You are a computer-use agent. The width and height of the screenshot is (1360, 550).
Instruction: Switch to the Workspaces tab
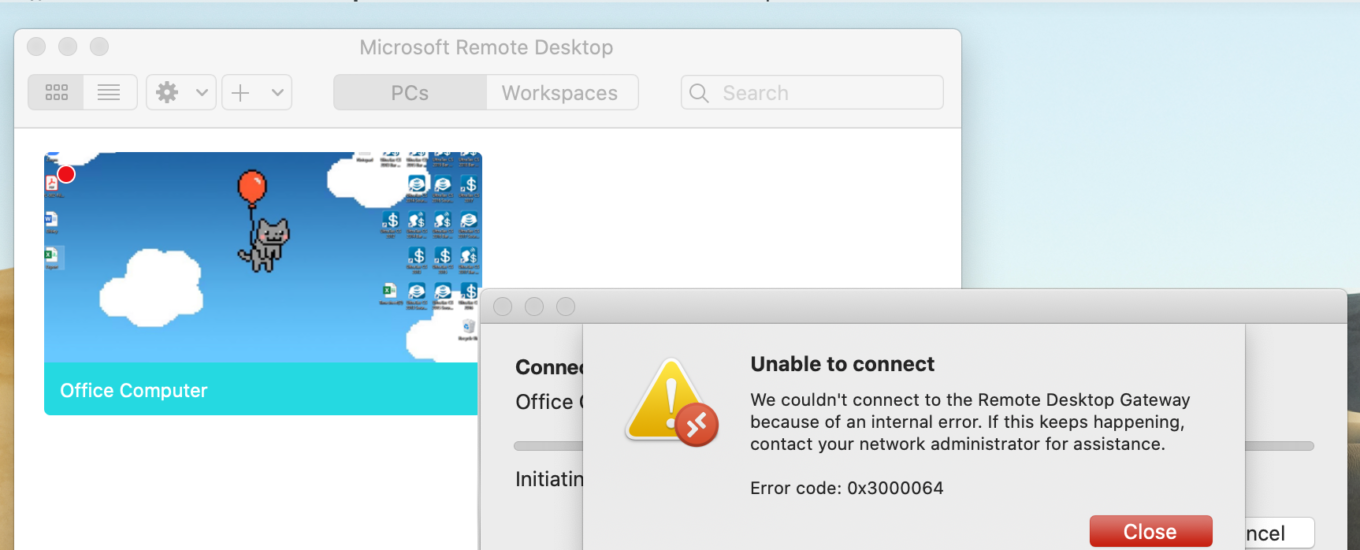click(560, 93)
